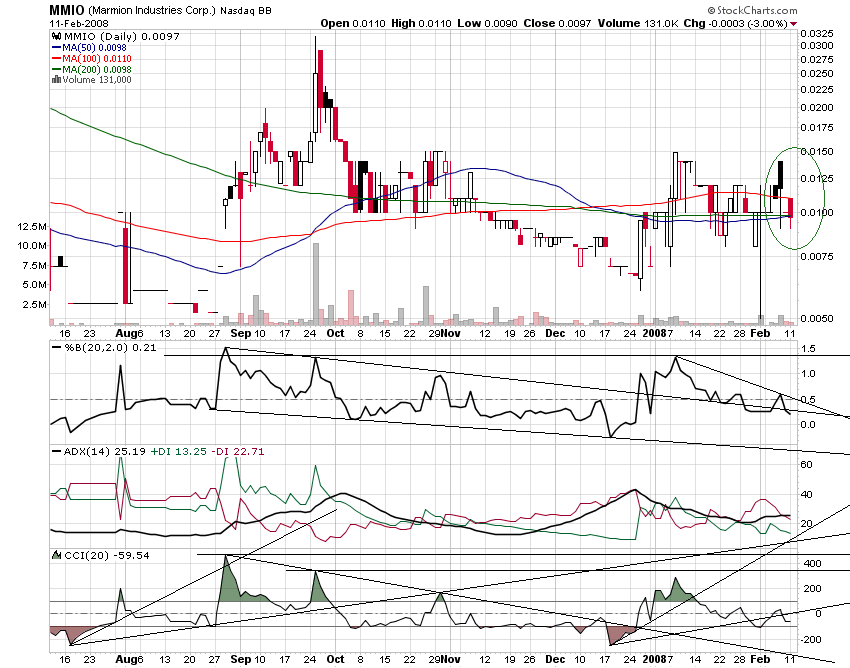Click the Sep label on upper date axis
The width and height of the screenshot is (850, 668).
click(241, 333)
